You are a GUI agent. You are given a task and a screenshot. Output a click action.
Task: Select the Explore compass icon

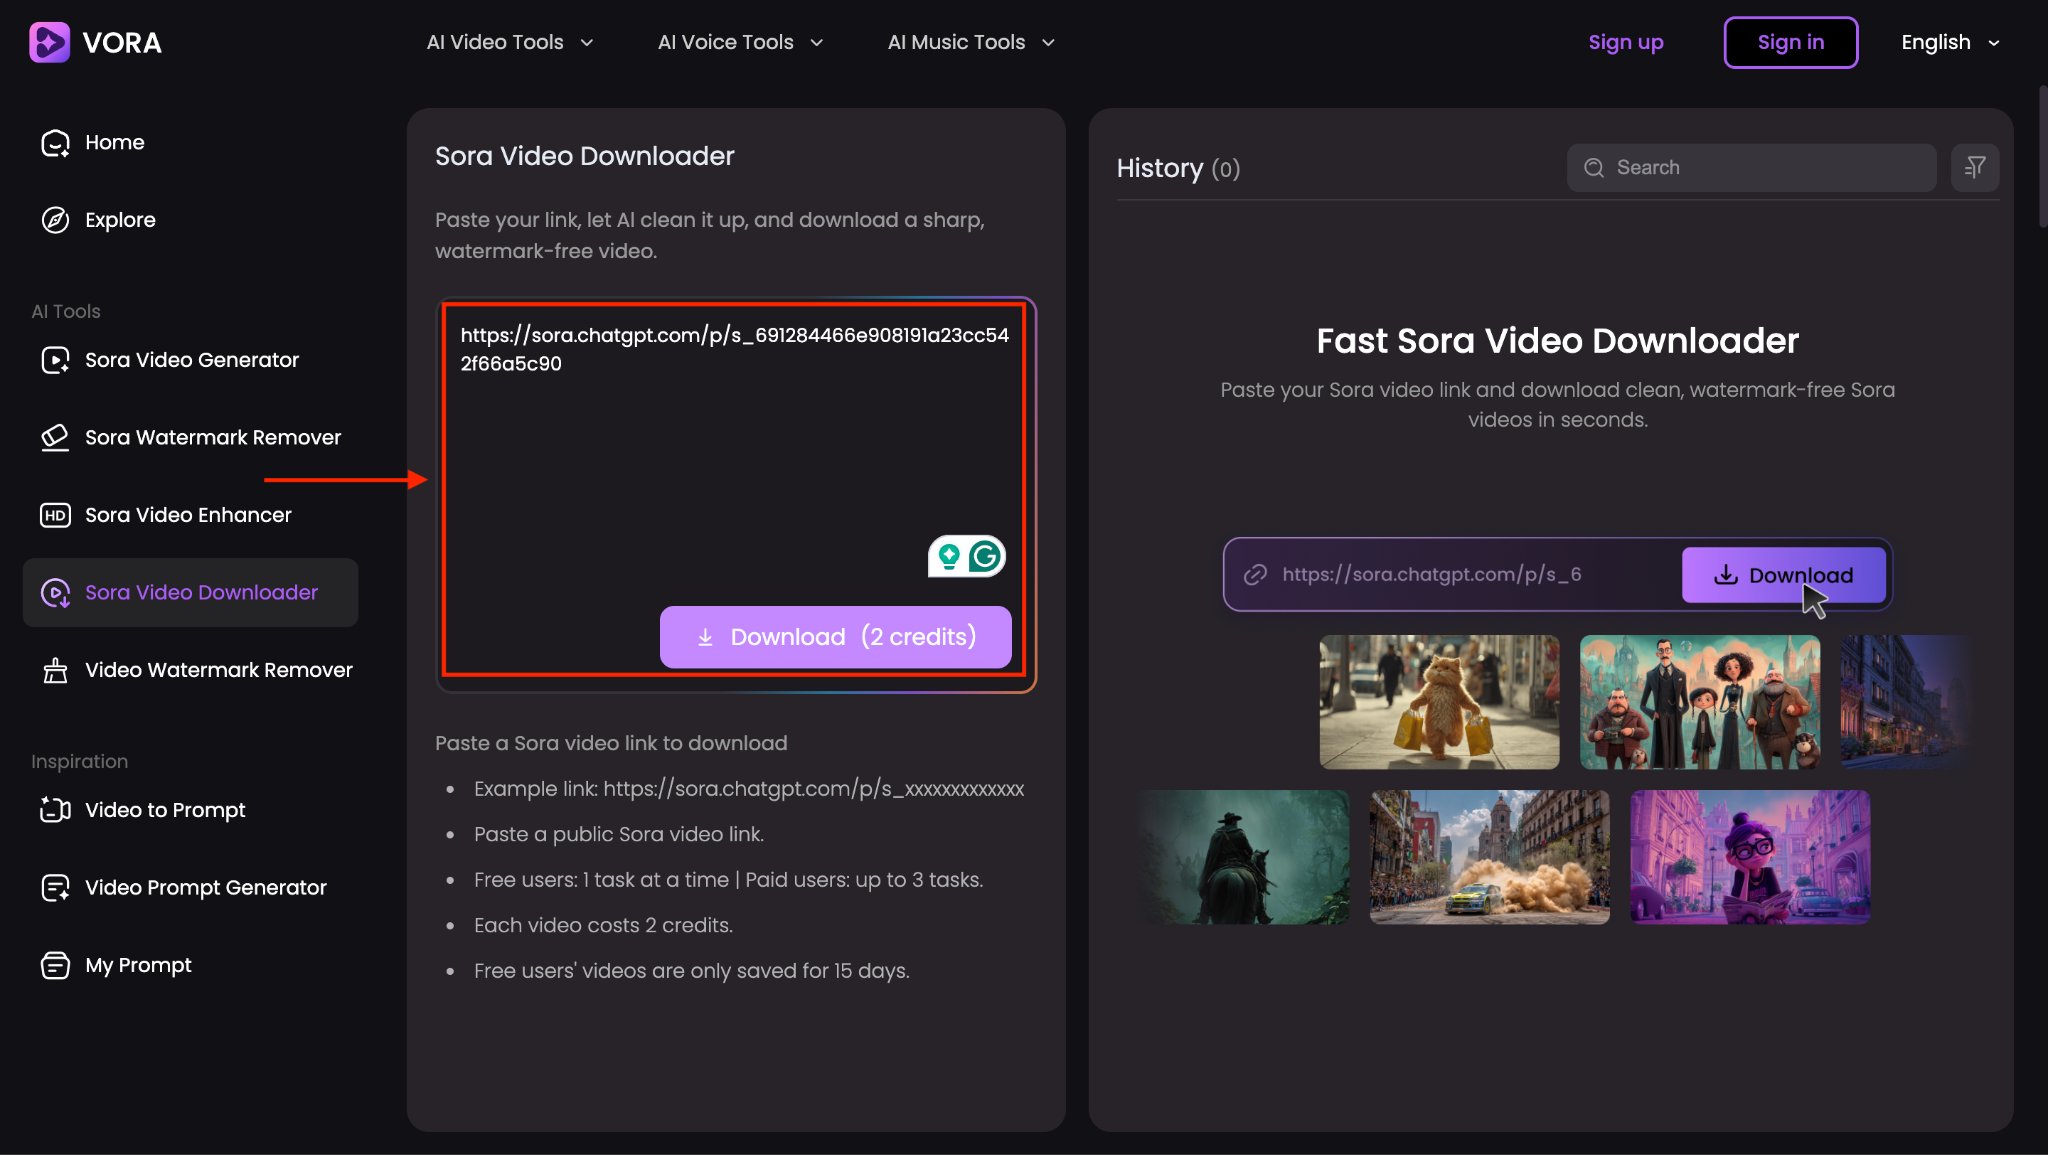[x=55, y=219]
